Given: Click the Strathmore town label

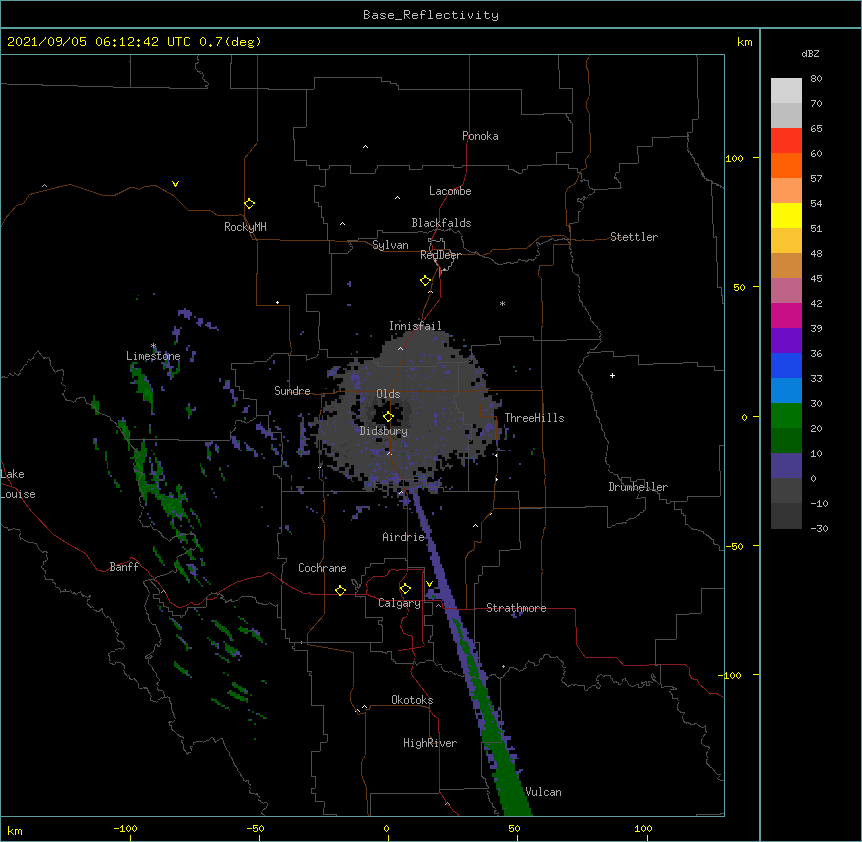Looking at the screenshot, I should point(516,608).
